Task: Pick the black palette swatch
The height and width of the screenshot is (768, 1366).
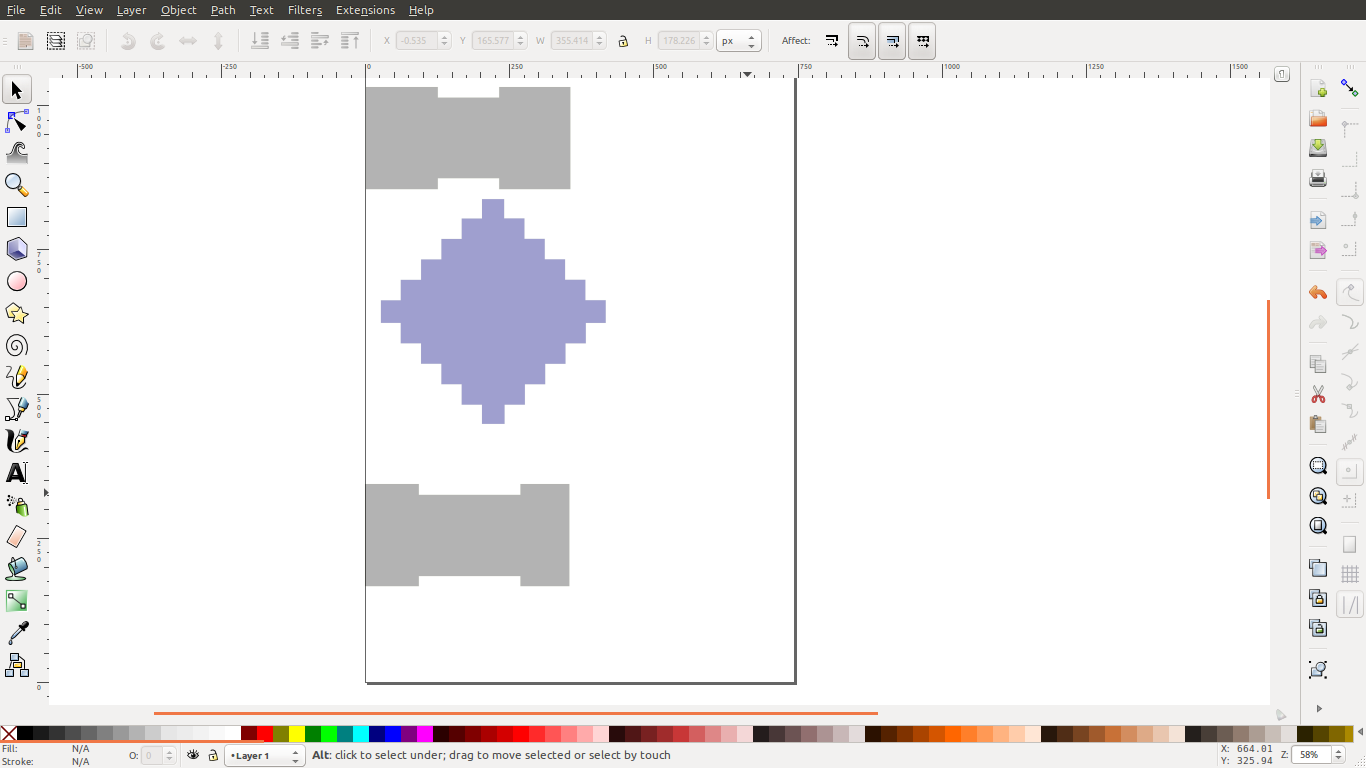Action: (x=25, y=733)
